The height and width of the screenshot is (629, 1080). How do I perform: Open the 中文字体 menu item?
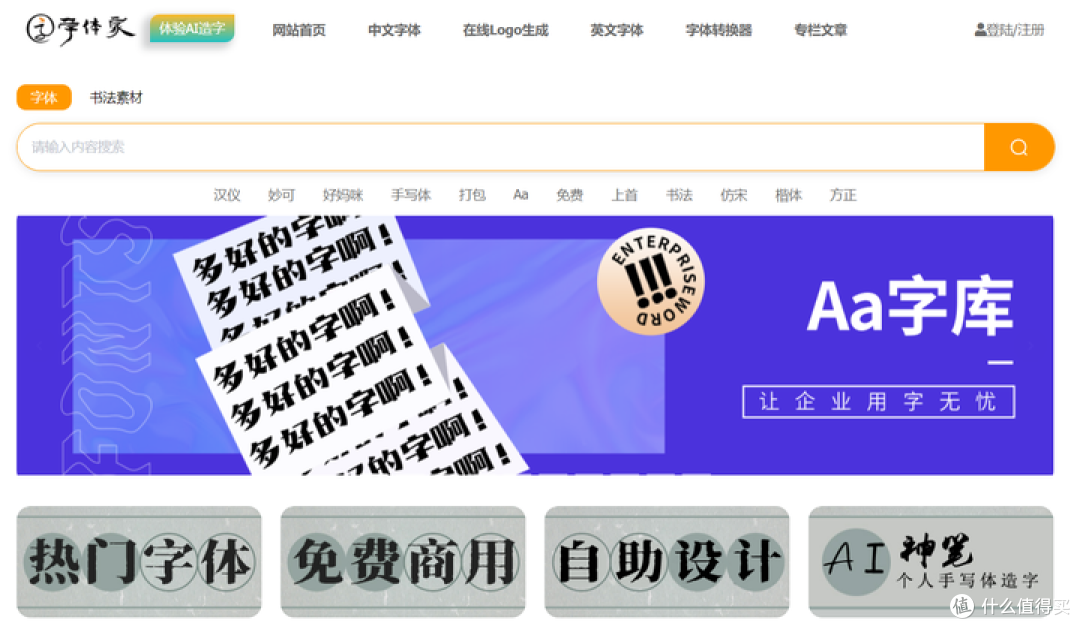(x=394, y=30)
